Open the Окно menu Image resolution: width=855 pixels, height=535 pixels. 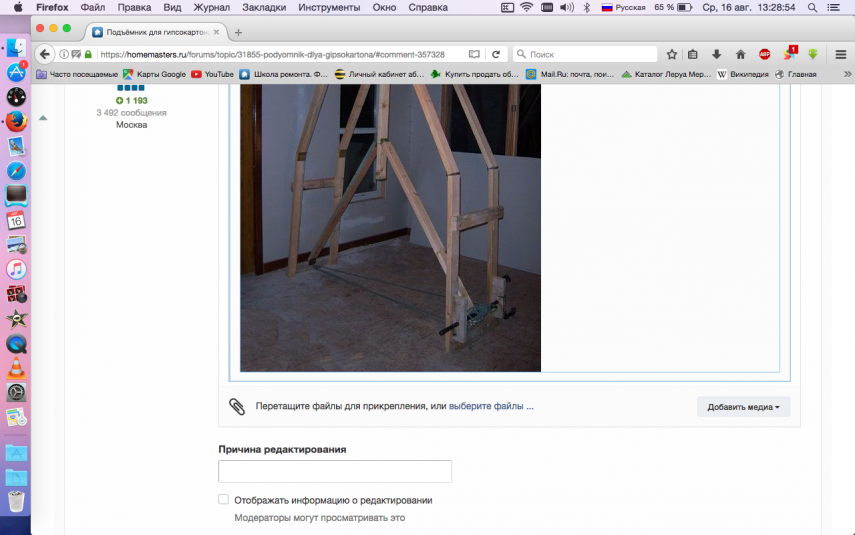[x=384, y=8]
